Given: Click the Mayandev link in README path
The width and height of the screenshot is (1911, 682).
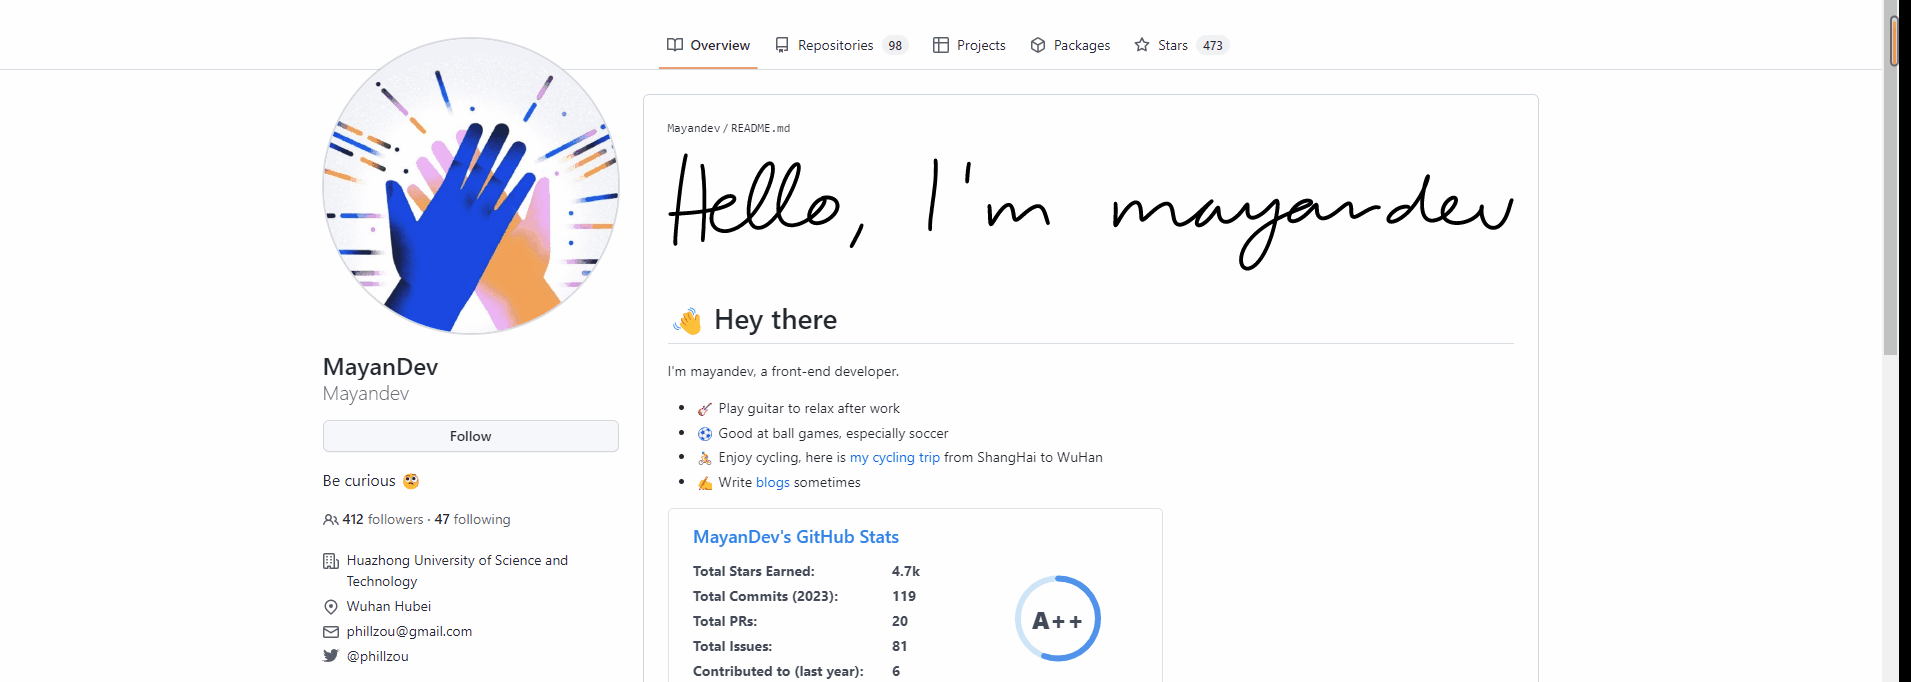Looking at the screenshot, I should 693,128.
